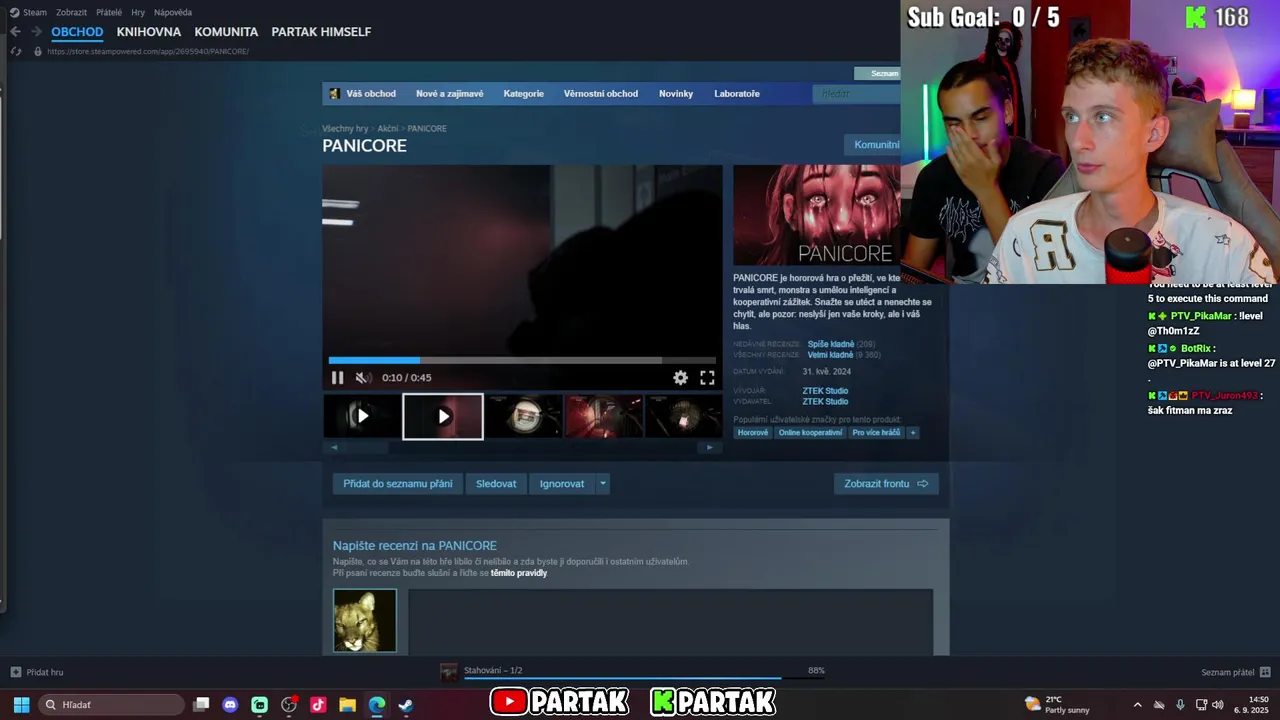
Task: Toggle fullscreen on the trailer player
Action: tap(707, 378)
